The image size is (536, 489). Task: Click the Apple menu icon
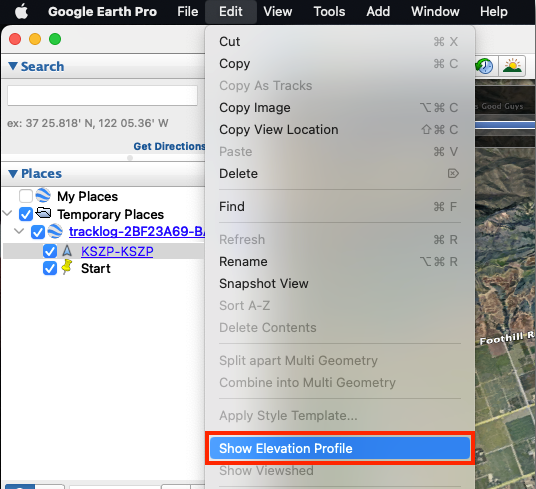point(21,12)
